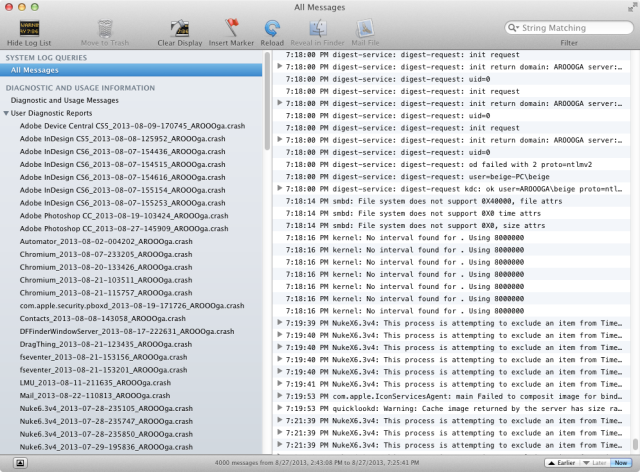Open Adobe Device Central CS5 crash report
The image size is (640, 472).
pos(132,126)
